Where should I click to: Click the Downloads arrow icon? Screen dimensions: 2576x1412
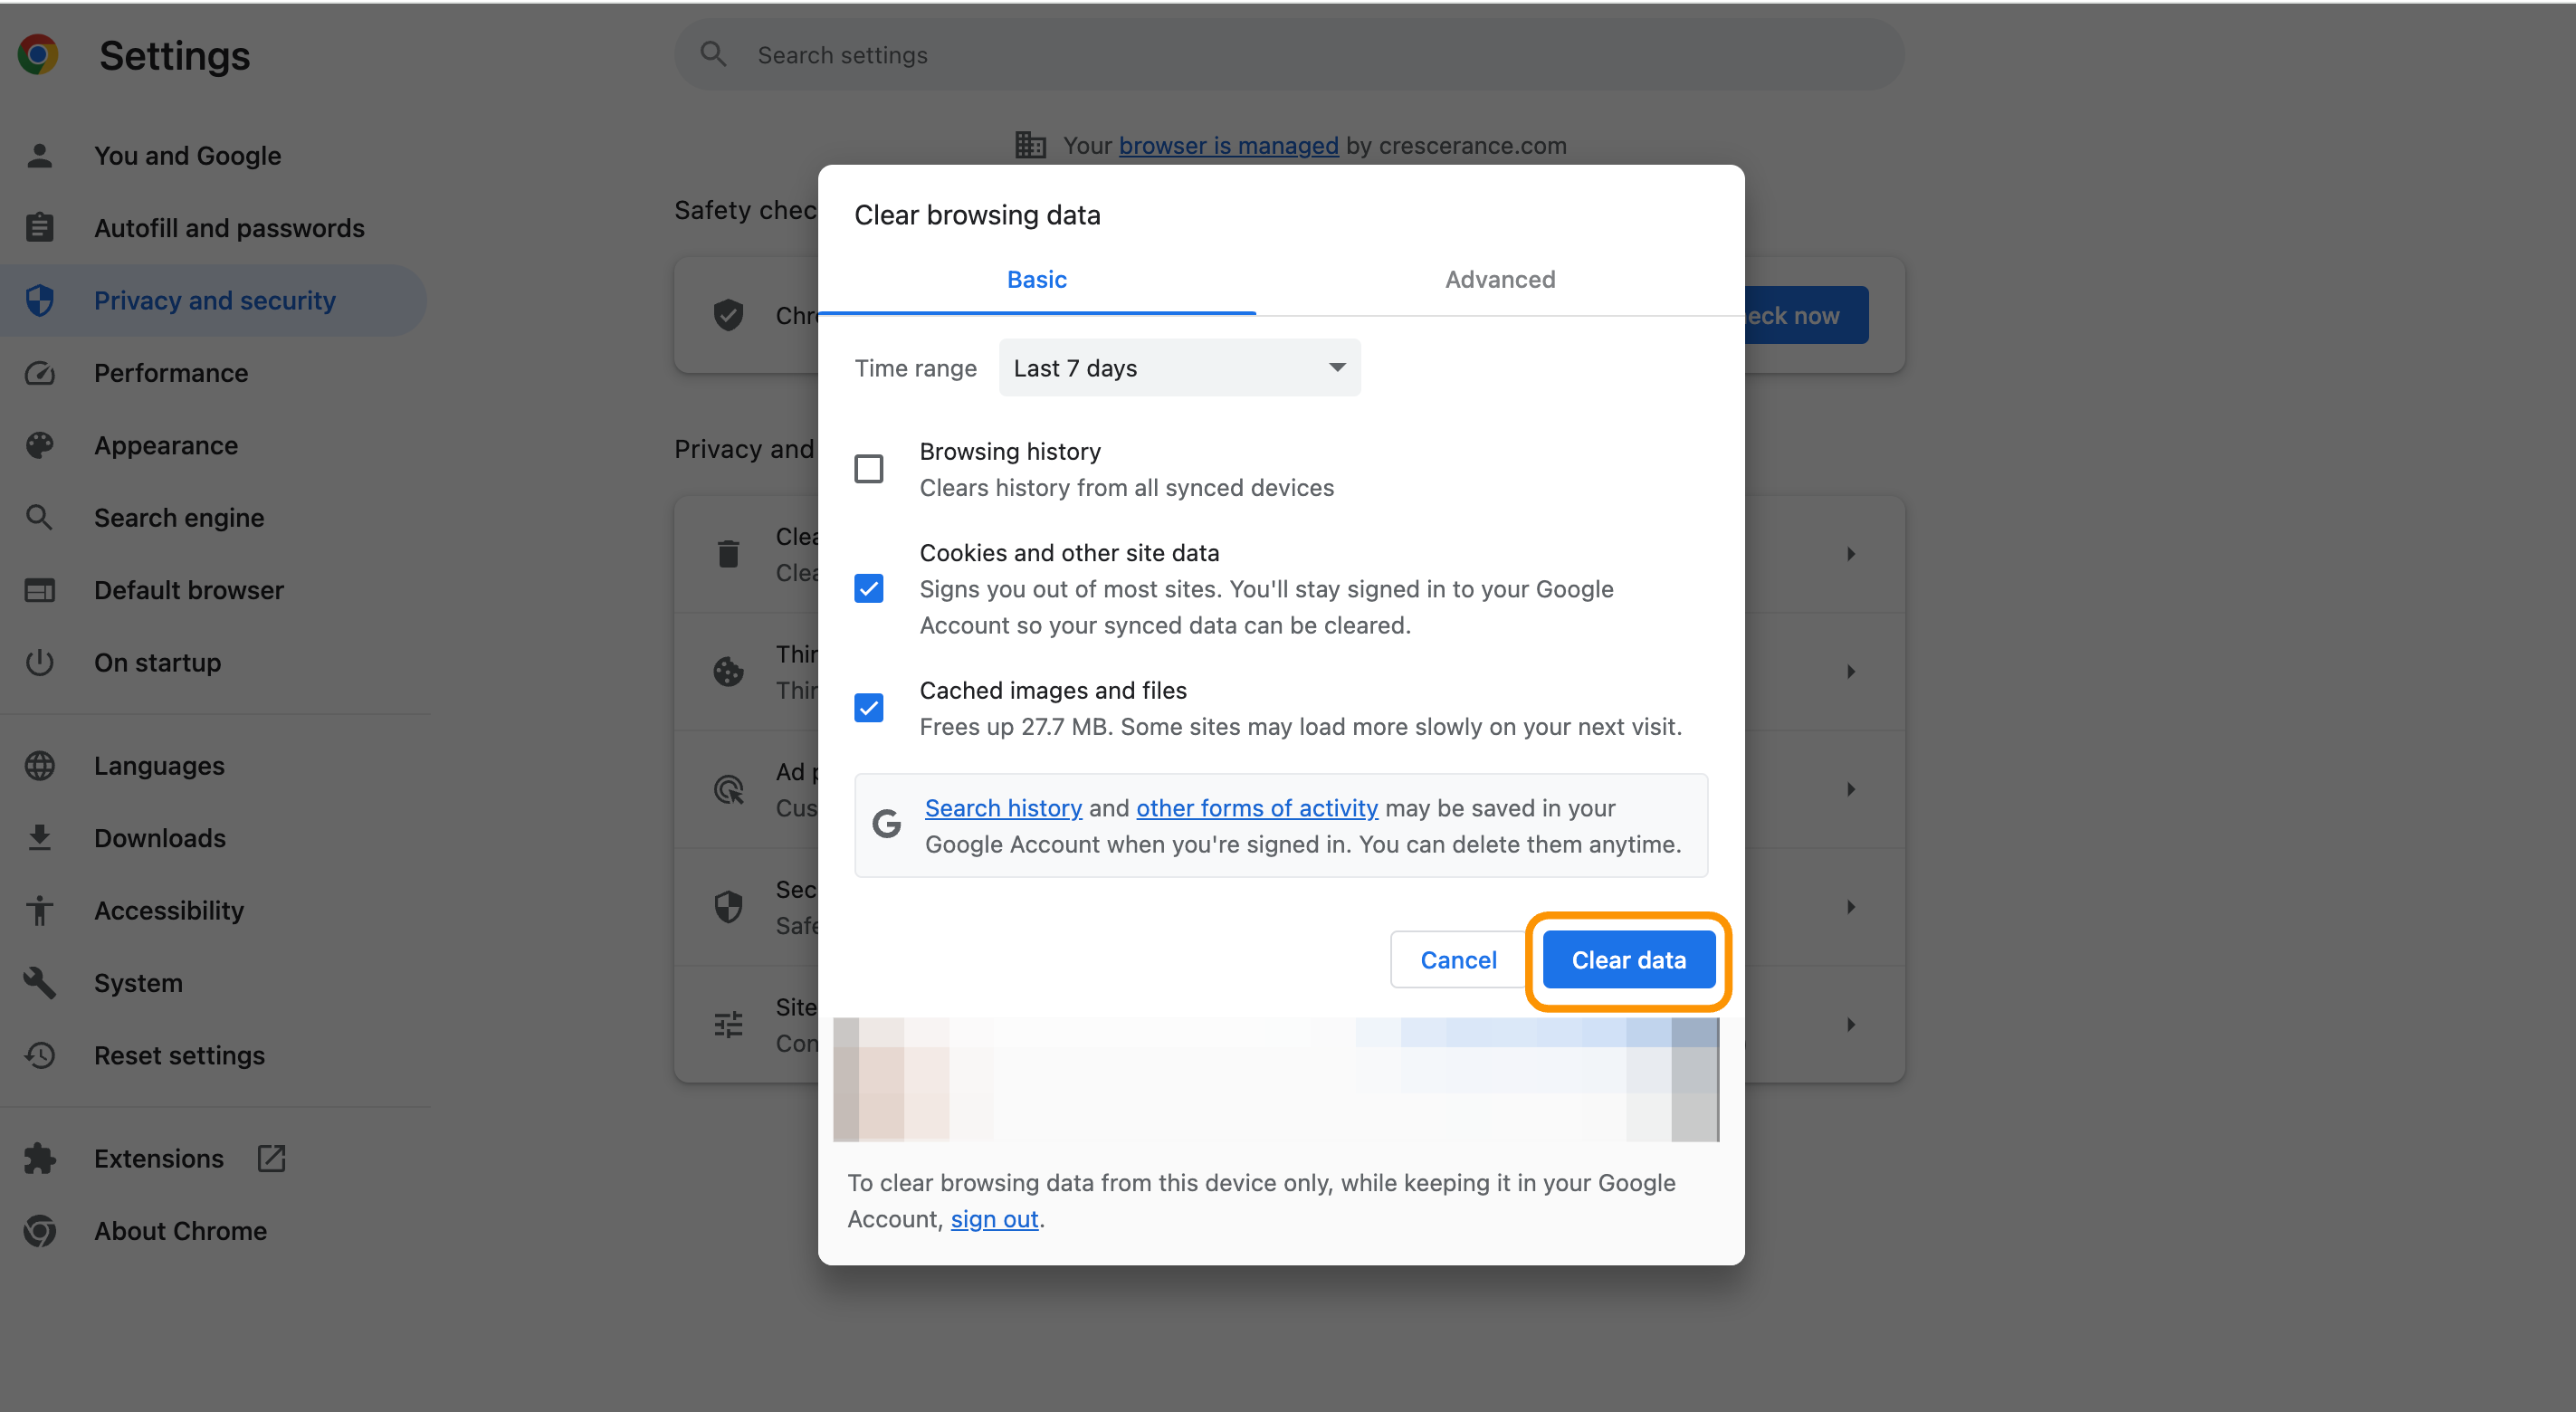pyautogui.click(x=39, y=838)
